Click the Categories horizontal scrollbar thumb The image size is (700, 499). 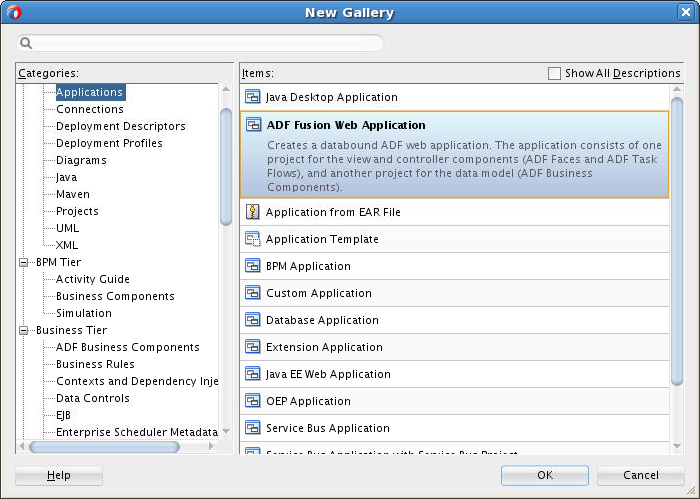click(104, 446)
